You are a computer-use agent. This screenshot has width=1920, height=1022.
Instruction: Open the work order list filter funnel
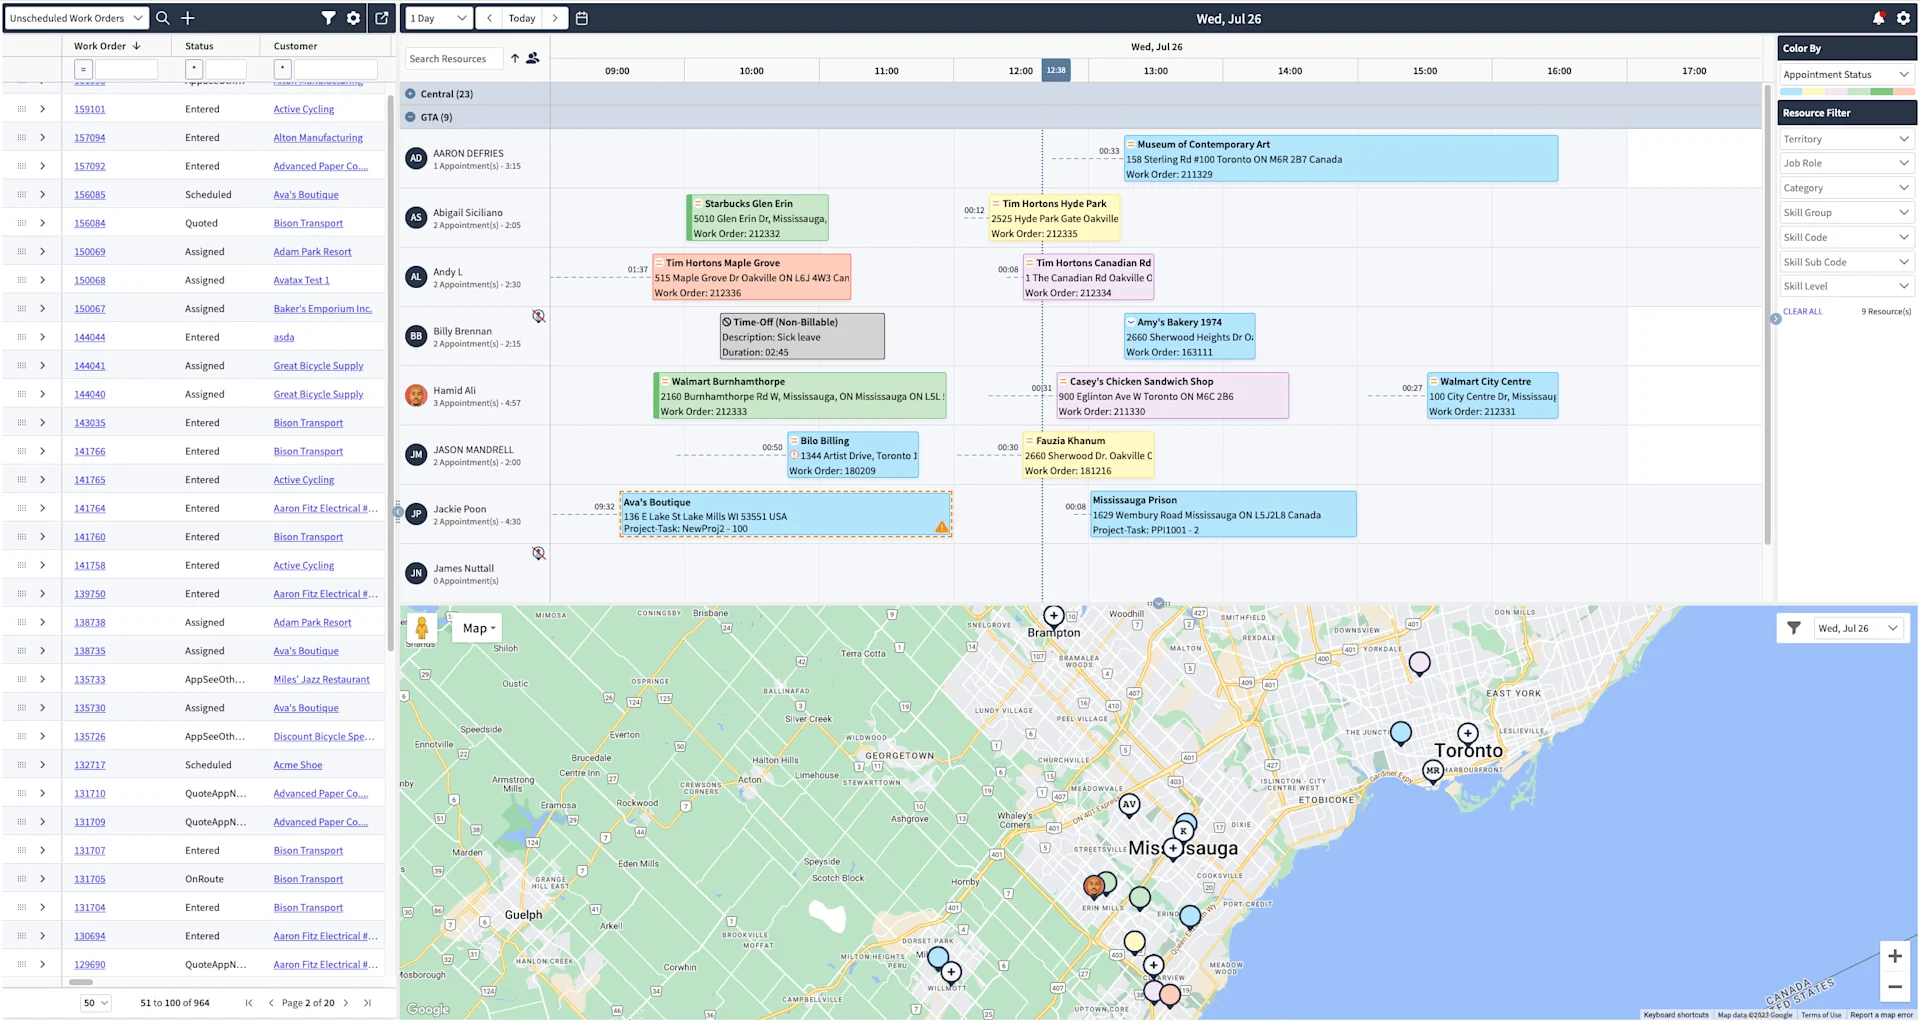pyautogui.click(x=328, y=18)
